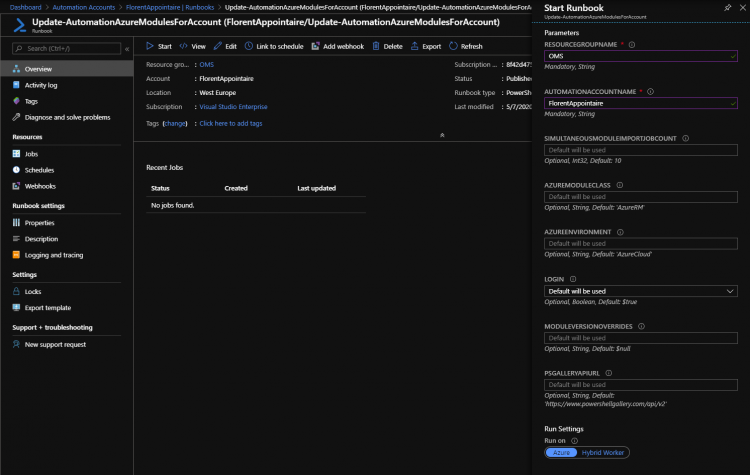Viewport: 750px width, 475px height.
Task: Click MODULEVERSIONOVERRIDES input field
Action: 640,338
